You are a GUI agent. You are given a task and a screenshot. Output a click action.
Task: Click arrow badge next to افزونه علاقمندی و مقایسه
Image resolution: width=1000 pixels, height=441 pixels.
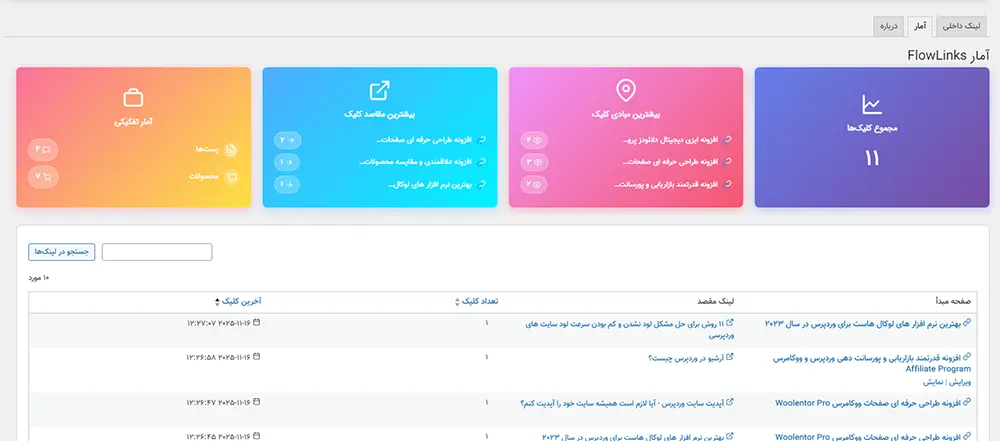[288, 162]
